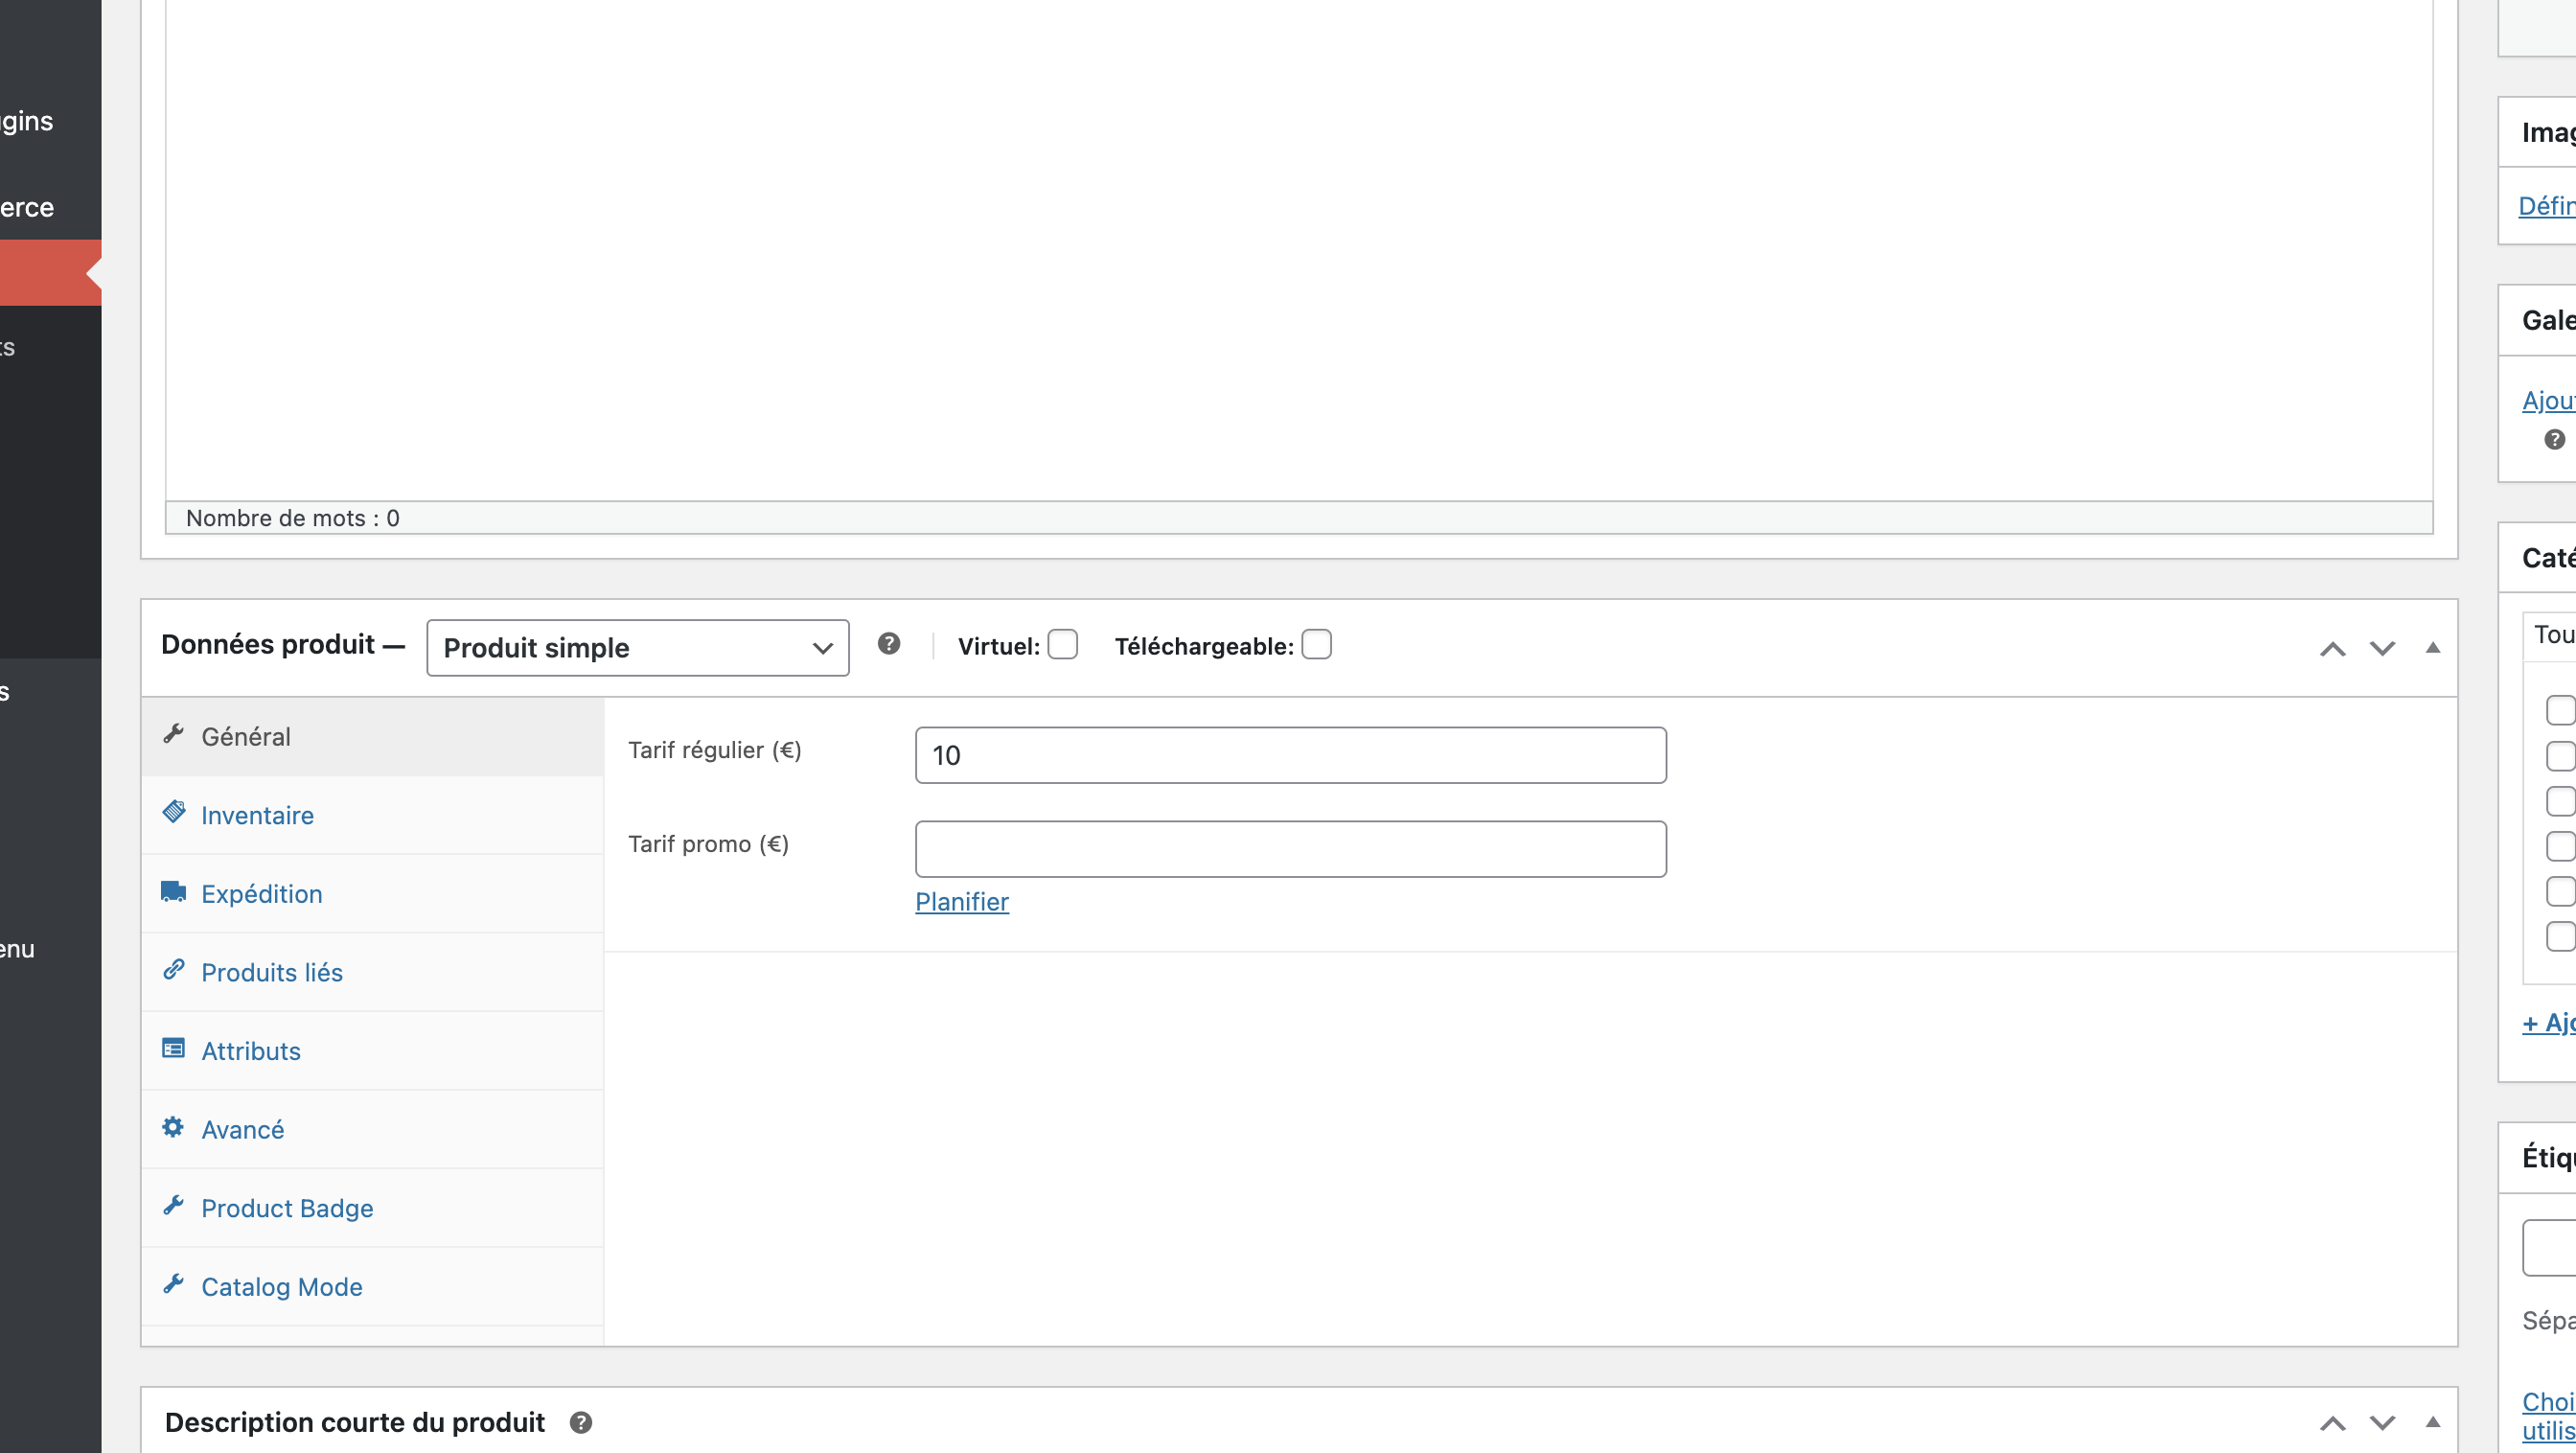The image size is (2576, 1453).
Task: Move Description courte panel up with chevron
Action: (2332, 1422)
